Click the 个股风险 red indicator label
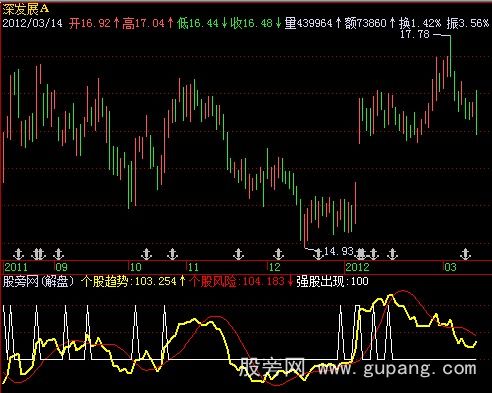 [x=213, y=282]
